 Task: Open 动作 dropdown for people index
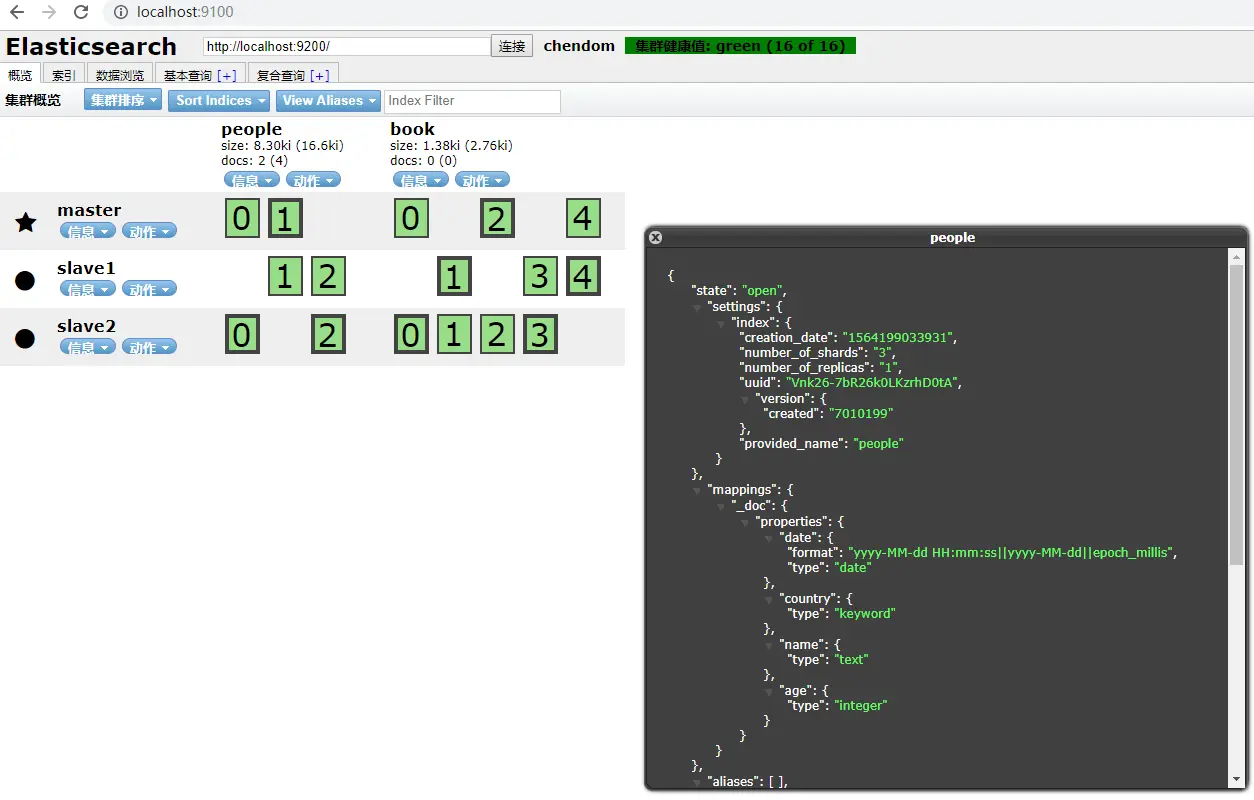tap(313, 180)
